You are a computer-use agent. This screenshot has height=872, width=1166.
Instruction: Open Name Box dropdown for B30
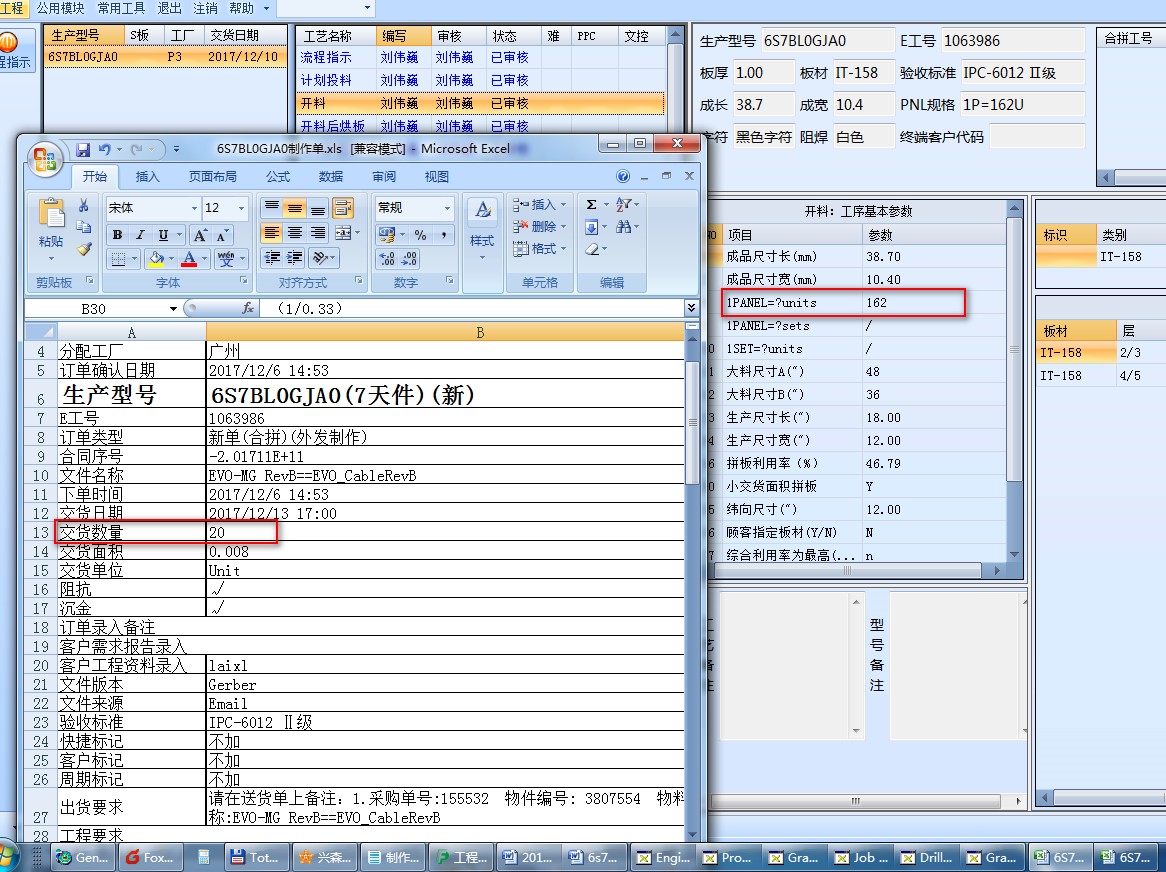[173, 309]
